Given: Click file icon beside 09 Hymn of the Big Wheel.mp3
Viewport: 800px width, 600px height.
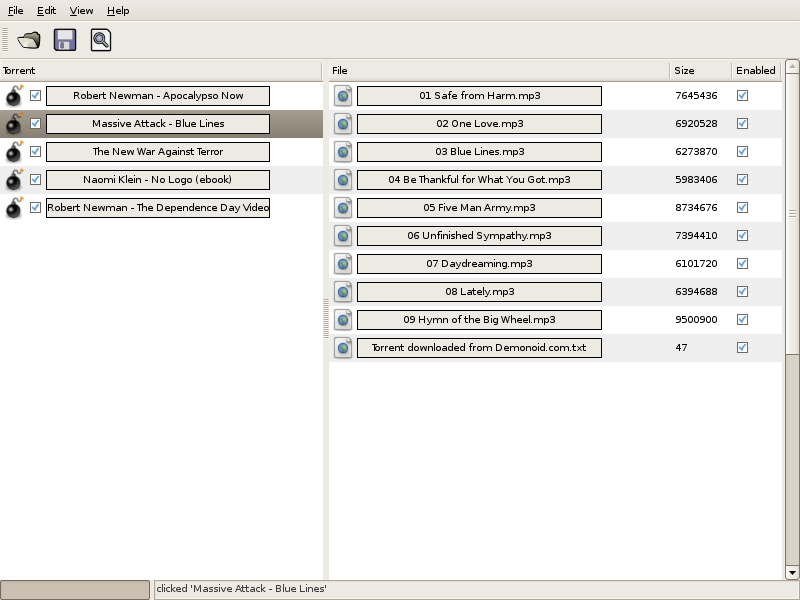Looking at the screenshot, I should coord(343,320).
